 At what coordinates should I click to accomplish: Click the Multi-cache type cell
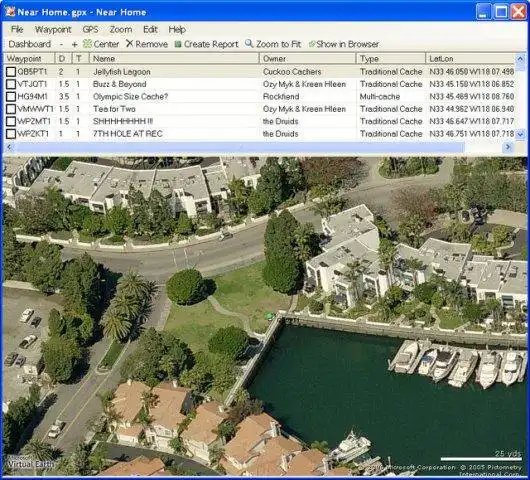(x=380, y=96)
